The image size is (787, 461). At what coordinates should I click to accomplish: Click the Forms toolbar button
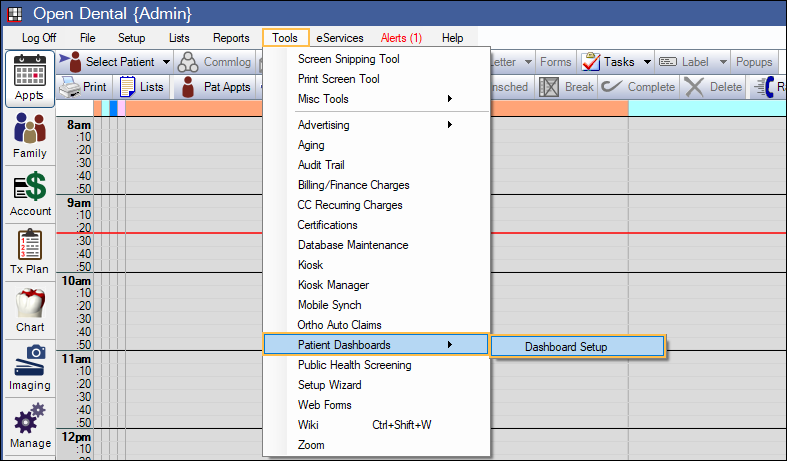tap(556, 62)
